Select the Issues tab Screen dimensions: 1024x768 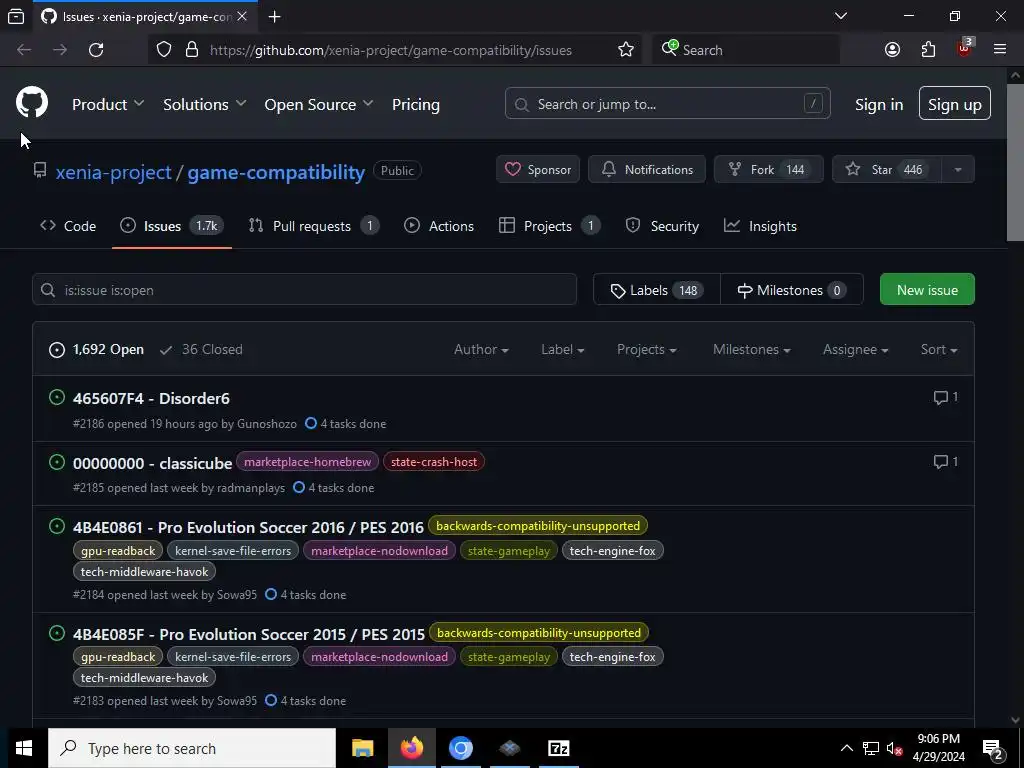(172, 226)
